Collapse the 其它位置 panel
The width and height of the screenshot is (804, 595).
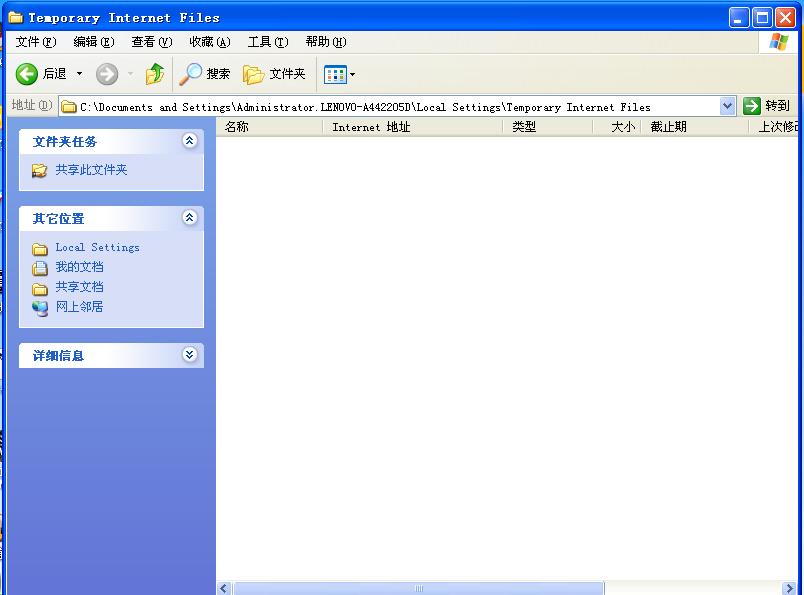click(189, 217)
